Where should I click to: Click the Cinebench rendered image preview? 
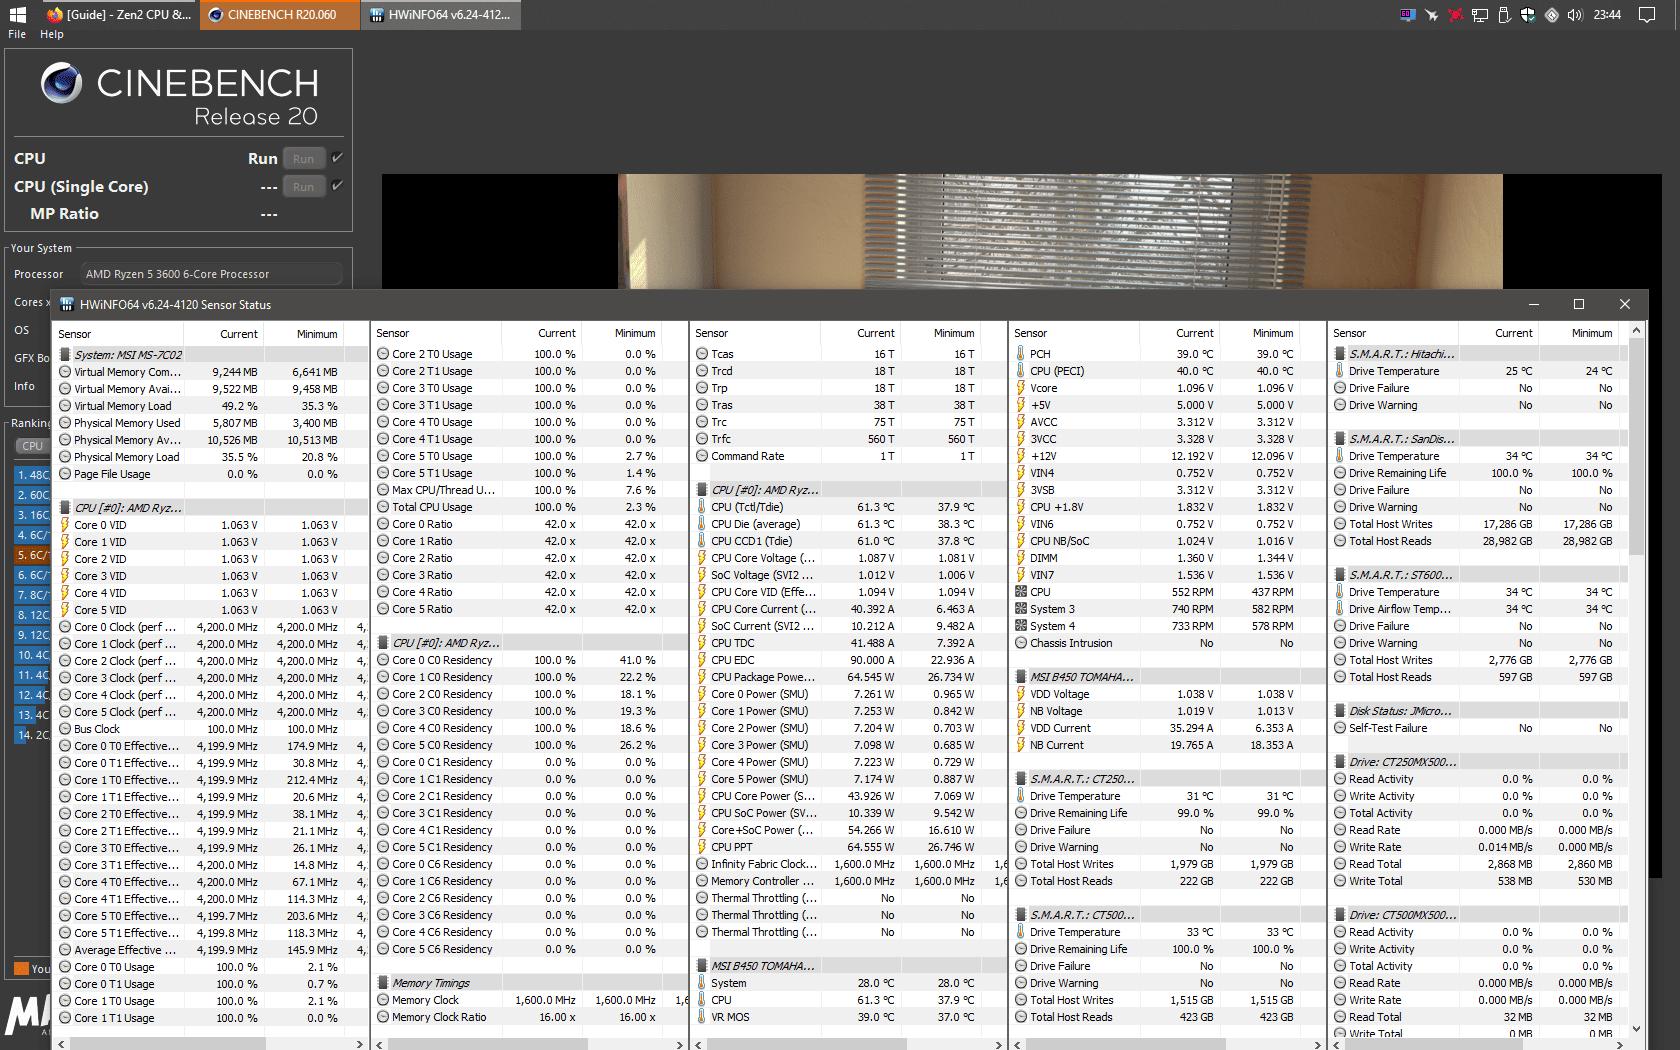1021,232
